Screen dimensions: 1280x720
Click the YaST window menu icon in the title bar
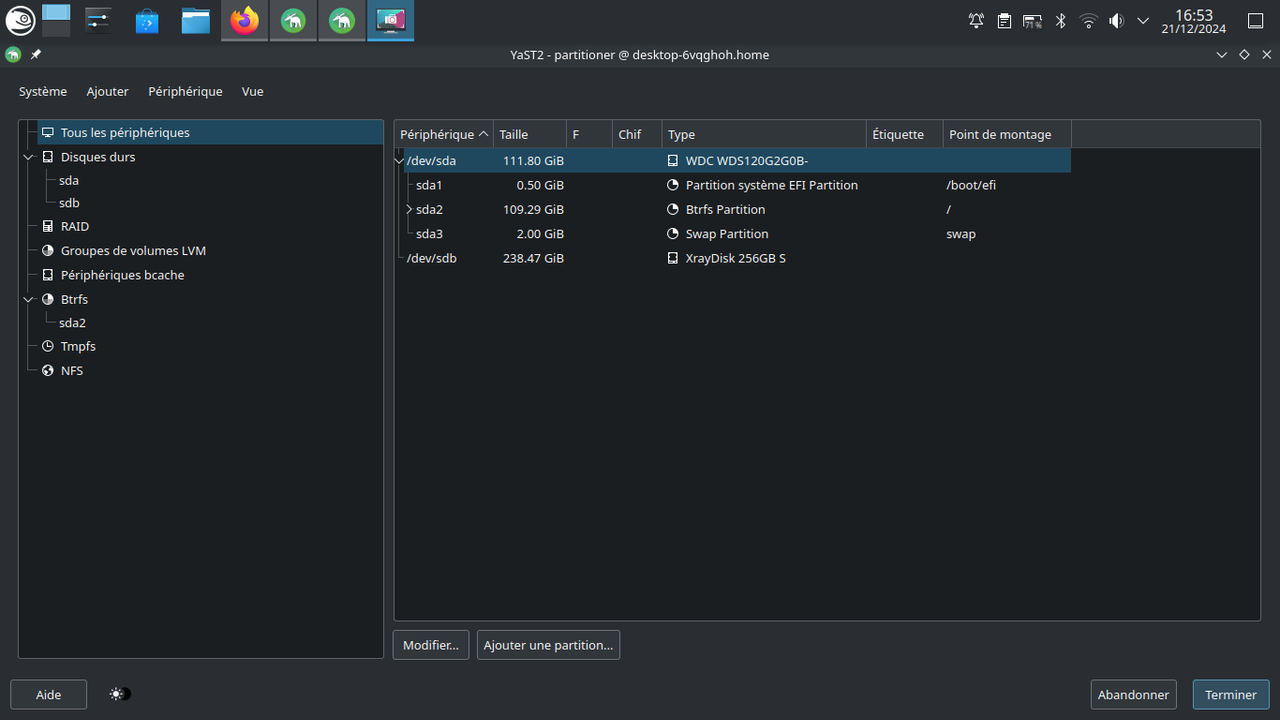pos(13,55)
